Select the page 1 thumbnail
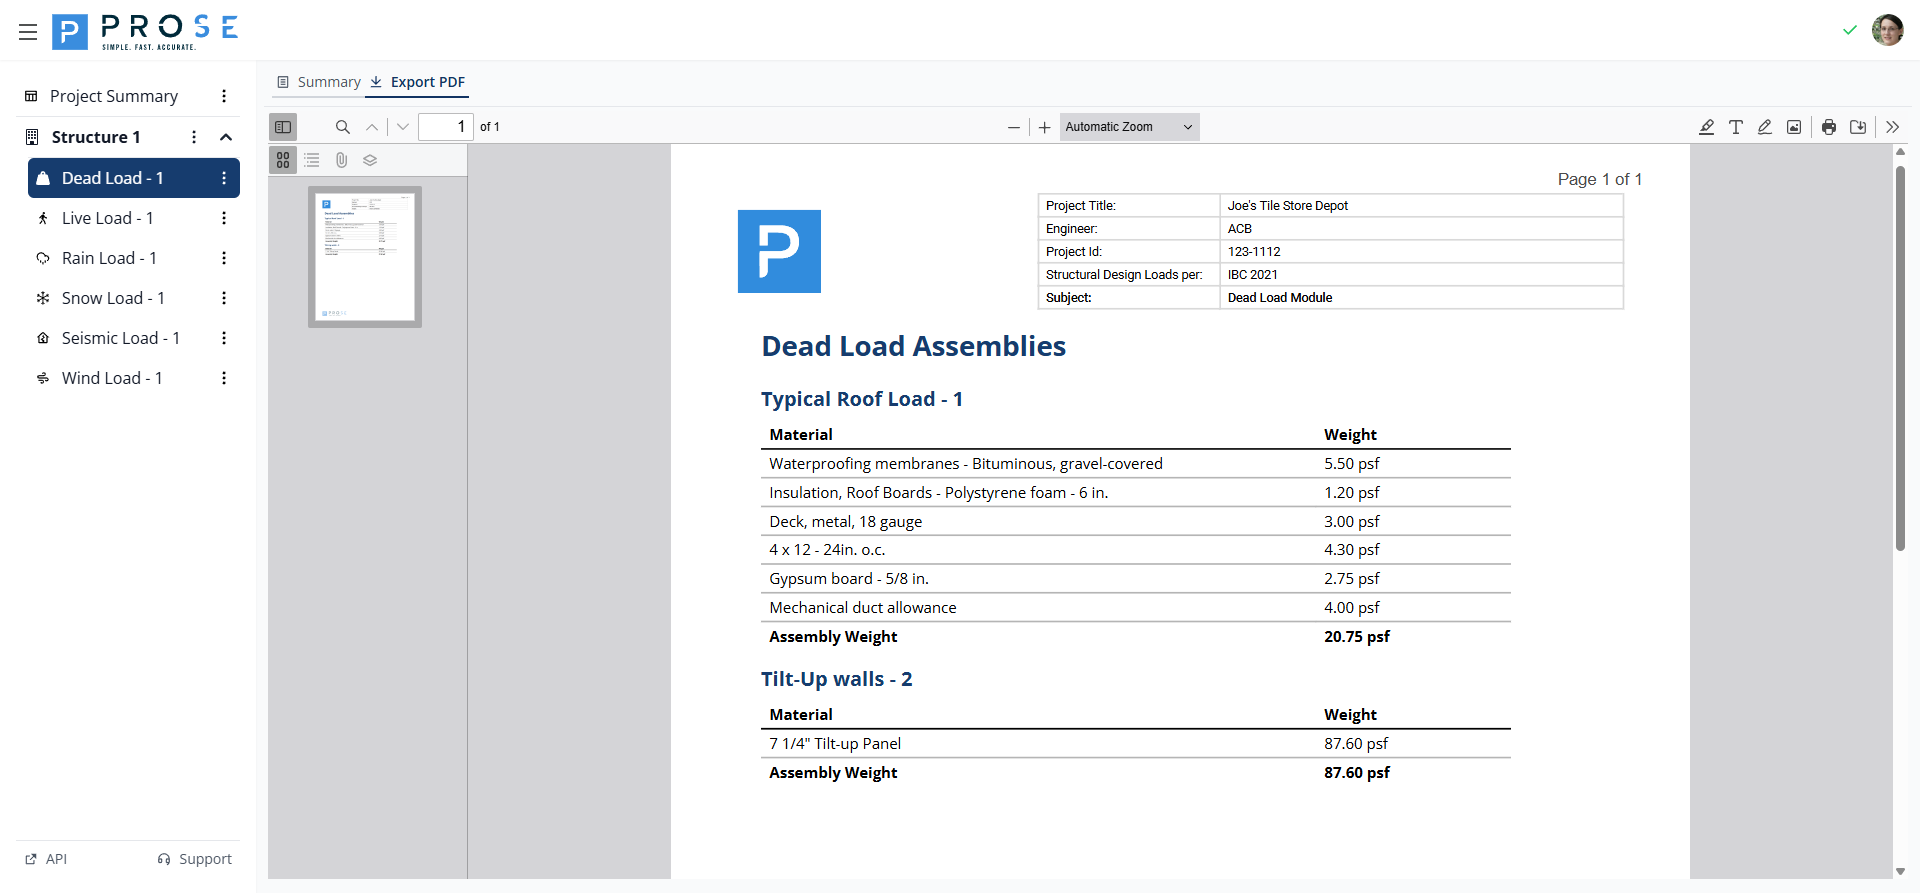1920x893 pixels. (365, 257)
